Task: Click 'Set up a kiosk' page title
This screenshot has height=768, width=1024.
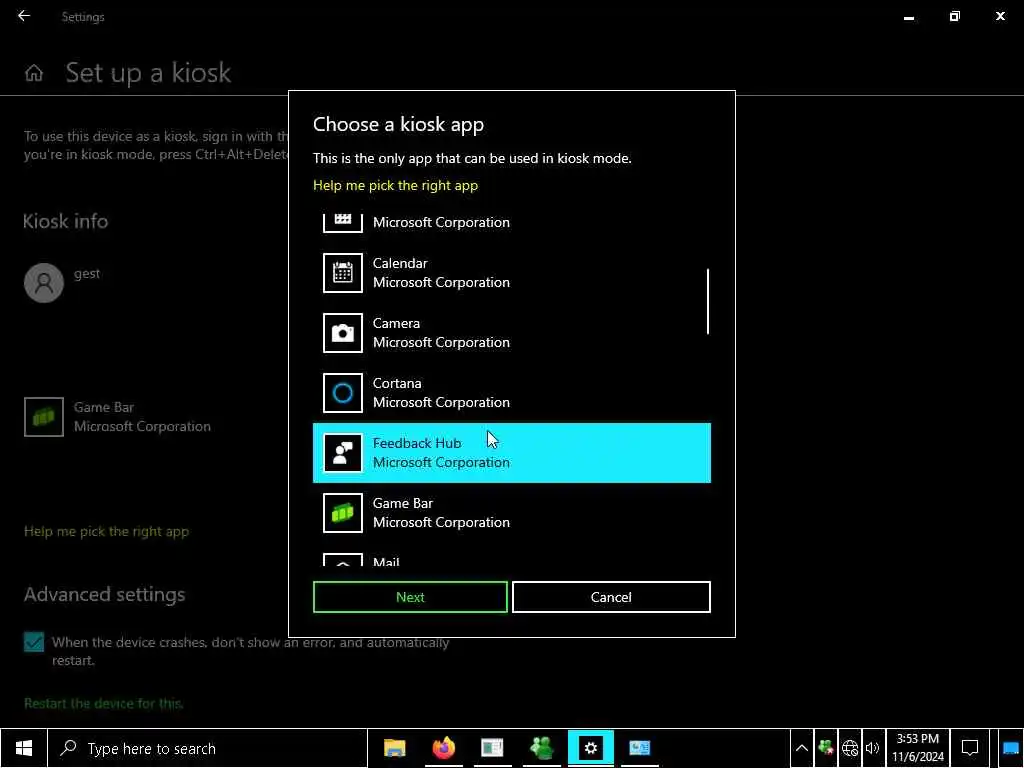Action: [x=148, y=73]
